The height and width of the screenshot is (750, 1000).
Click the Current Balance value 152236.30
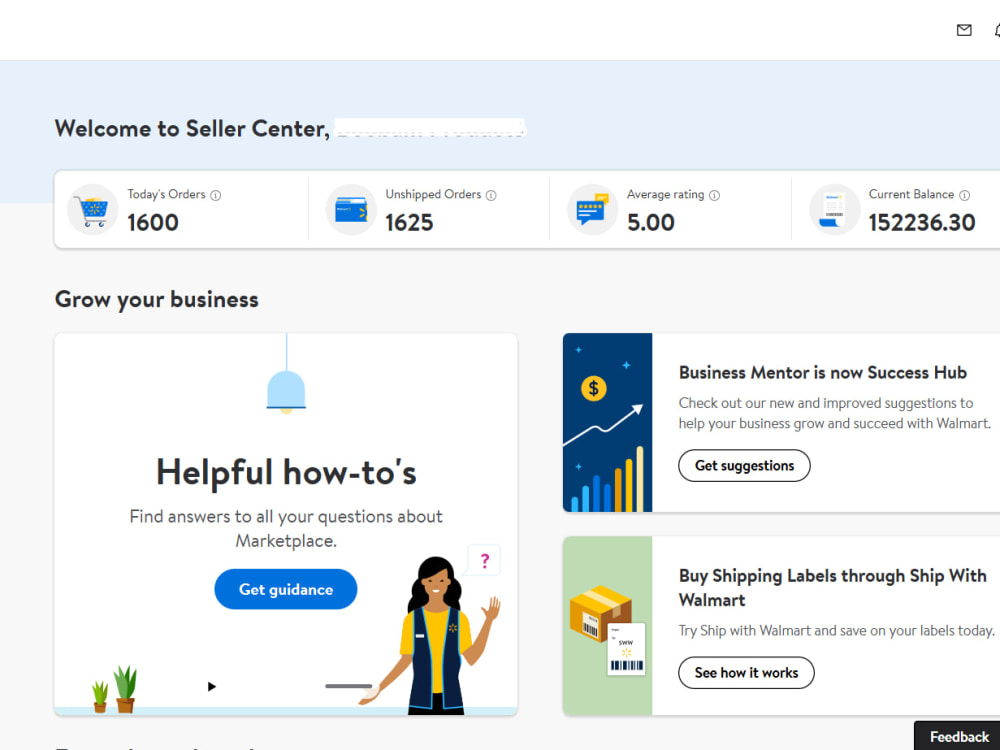click(922, 223)
